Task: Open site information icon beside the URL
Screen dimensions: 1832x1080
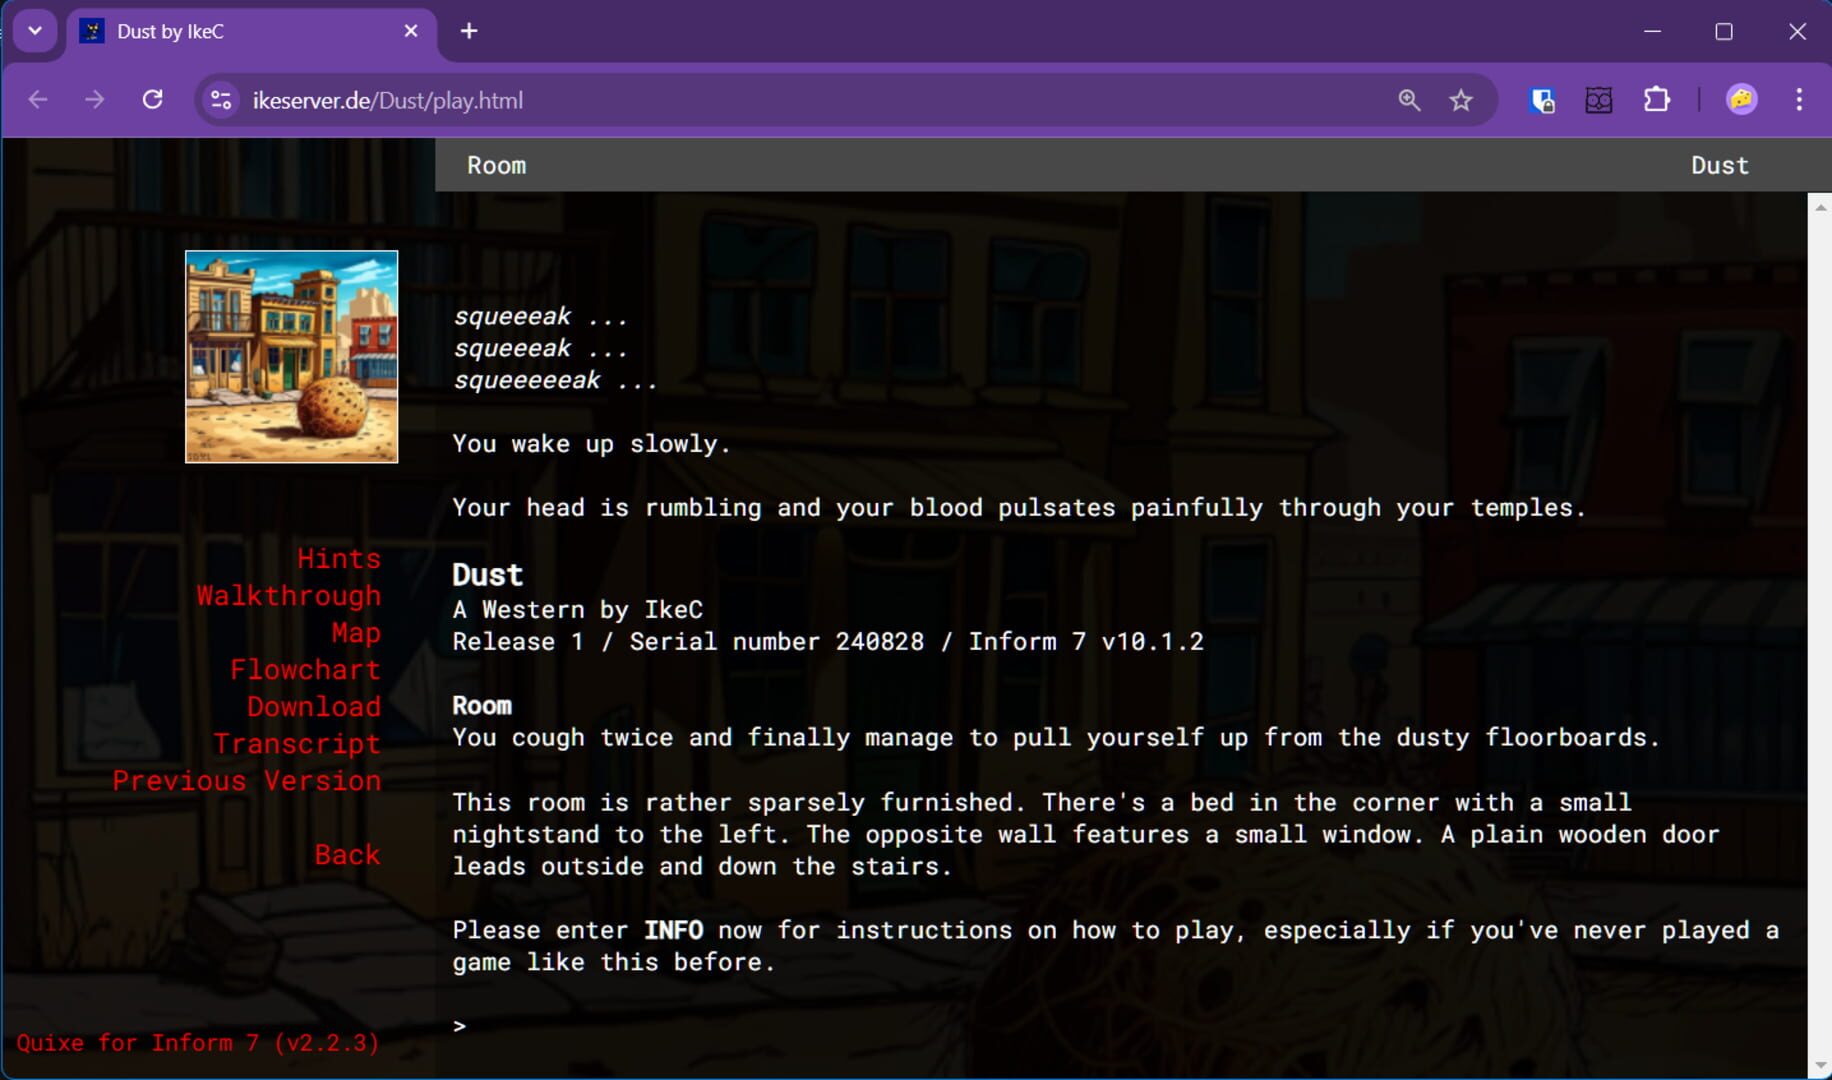Action: click(221, 100)
